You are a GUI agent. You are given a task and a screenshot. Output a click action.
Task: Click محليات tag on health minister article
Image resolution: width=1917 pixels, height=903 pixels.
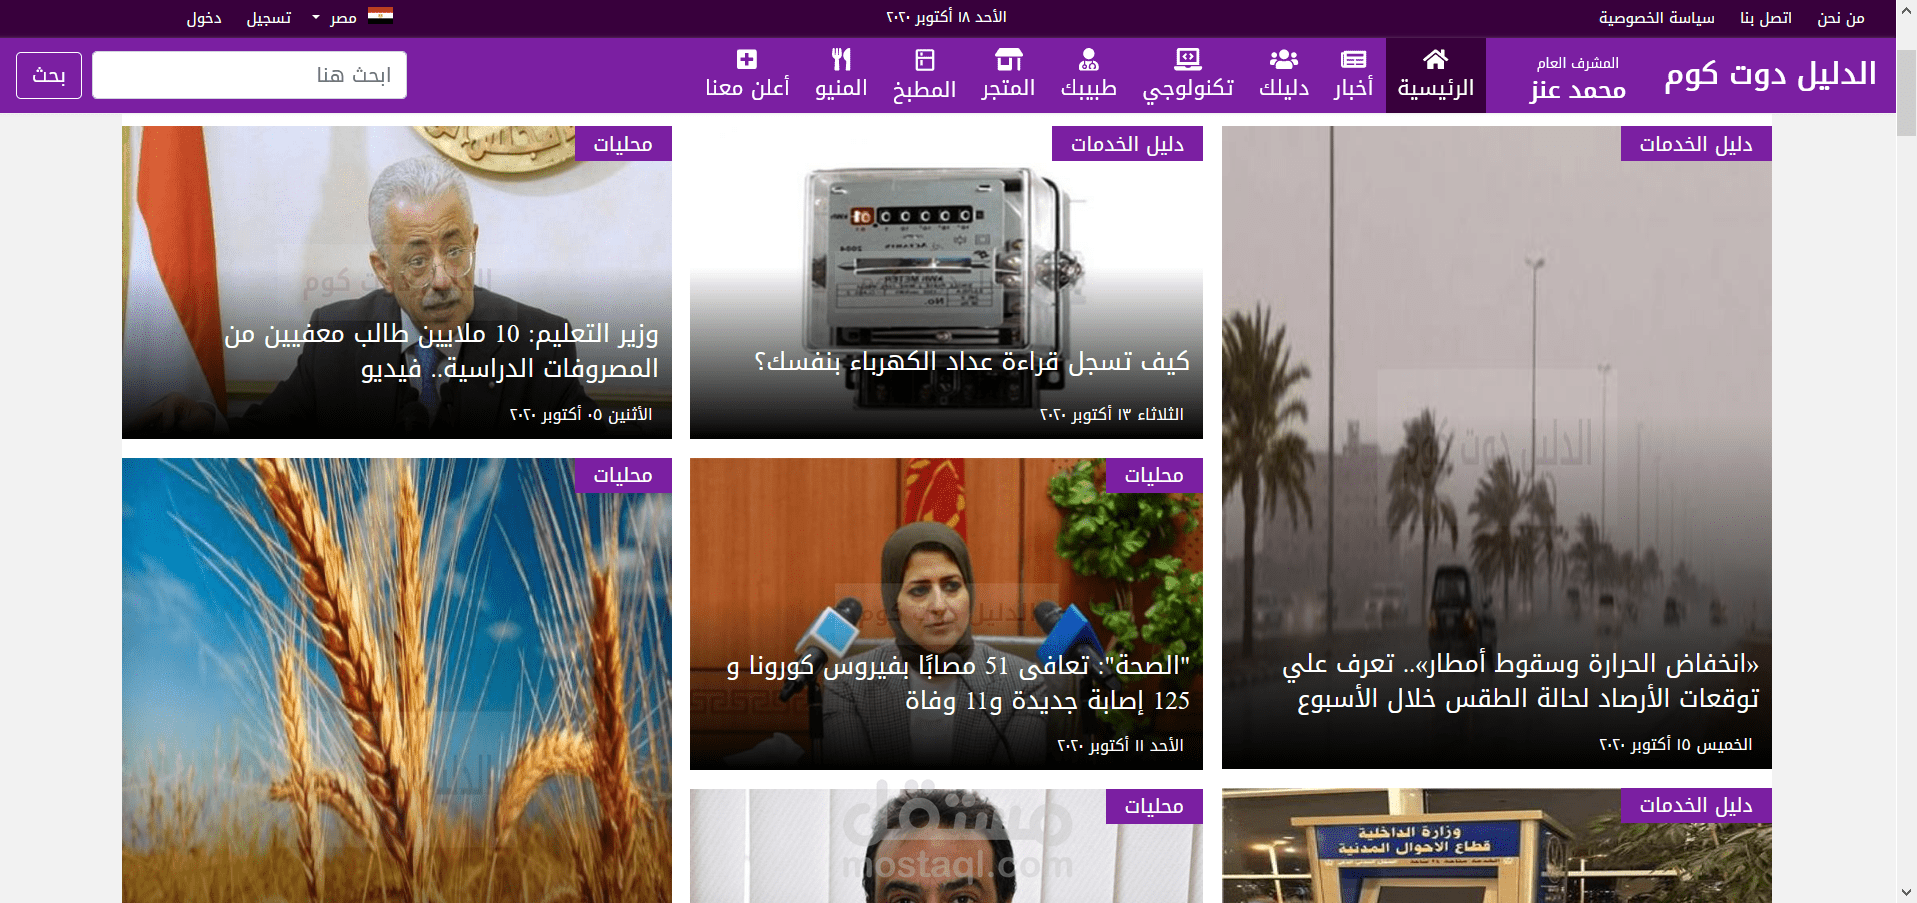click(x=1154, y=475)
